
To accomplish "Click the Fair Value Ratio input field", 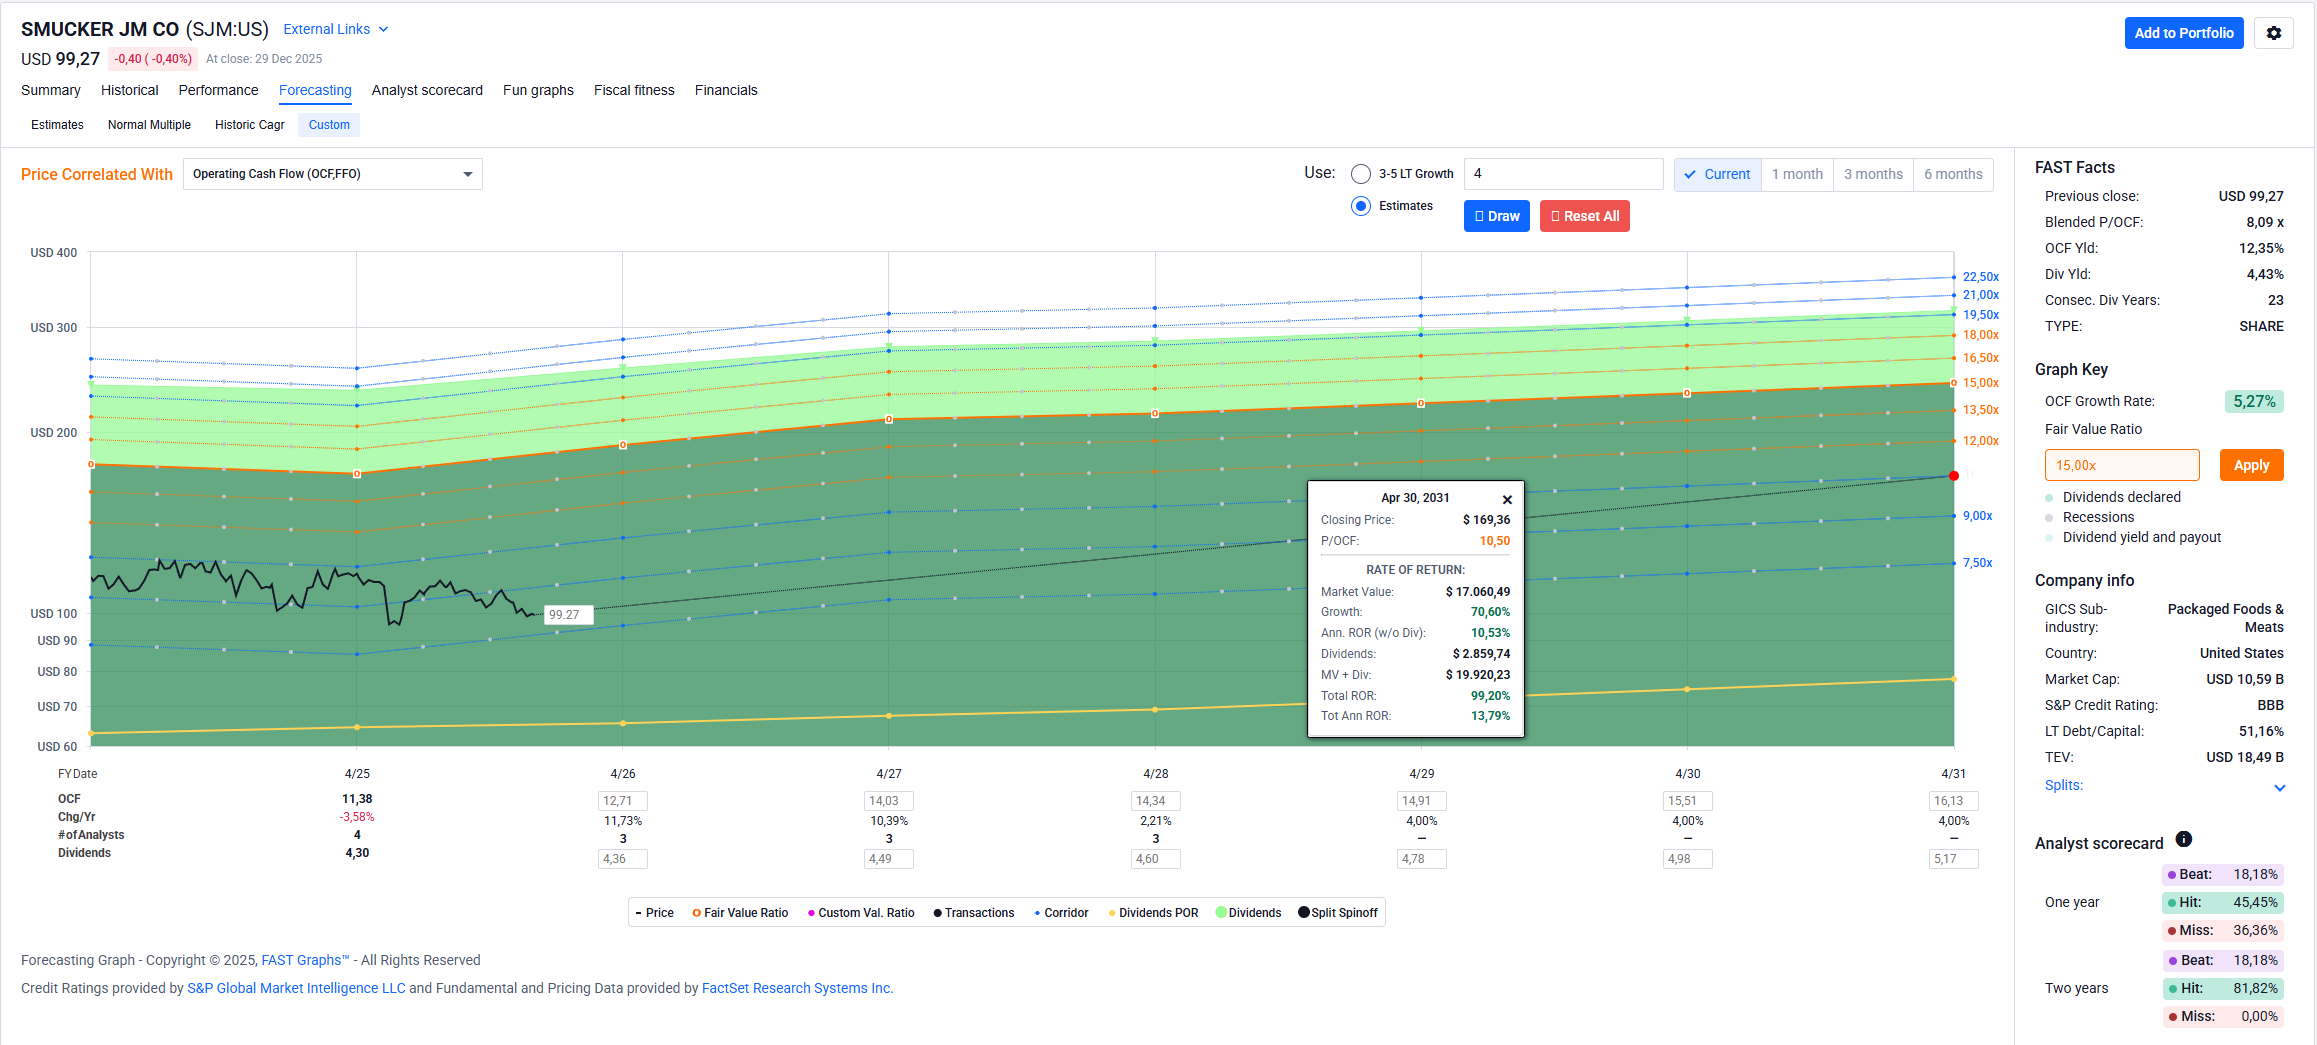I will coord(2121,465).
